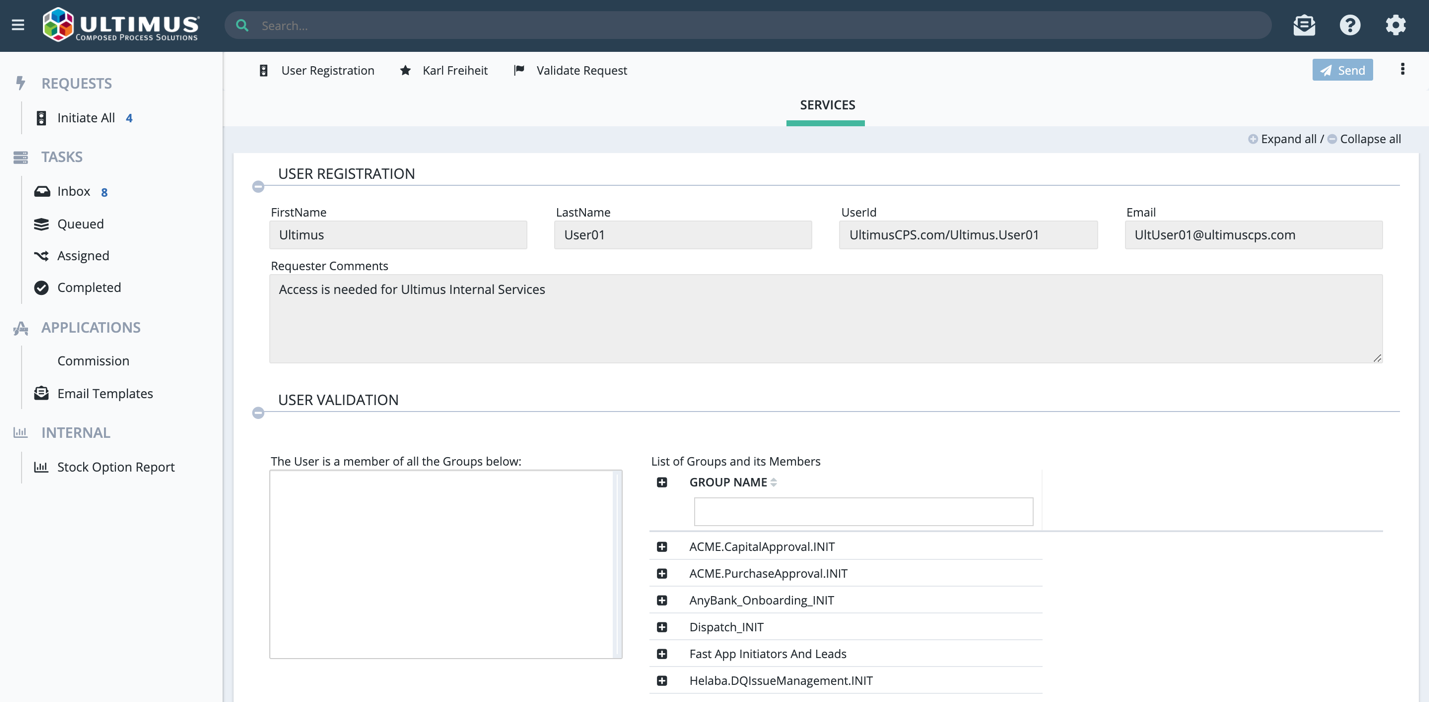Open Stock Option Report

click(116, 467)
